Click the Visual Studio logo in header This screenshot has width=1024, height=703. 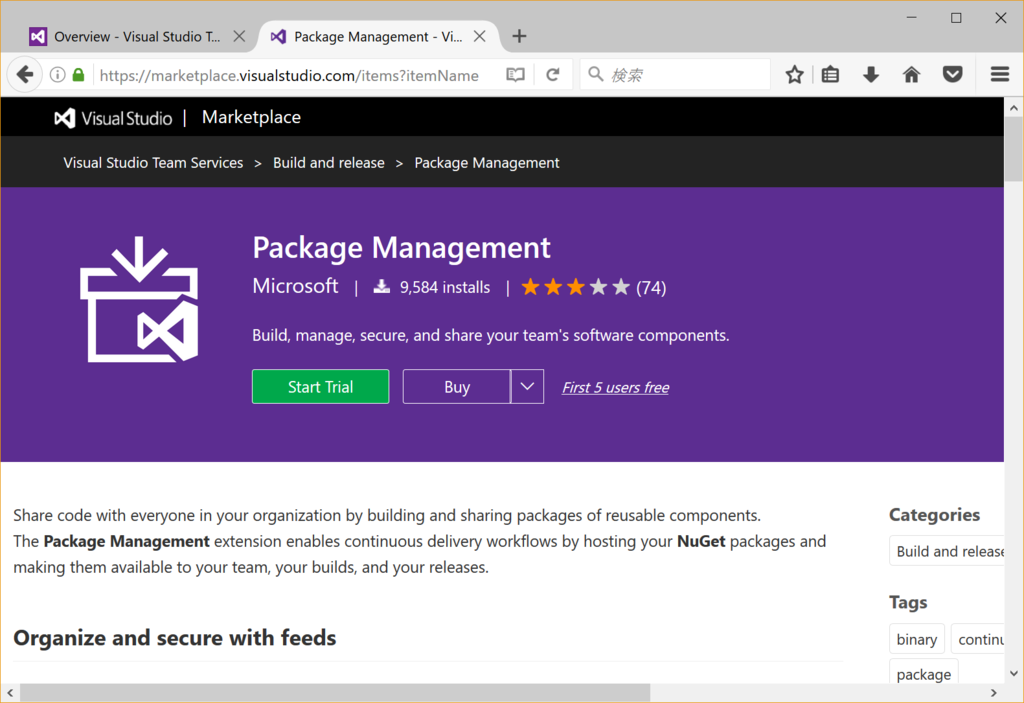[113, 118]
